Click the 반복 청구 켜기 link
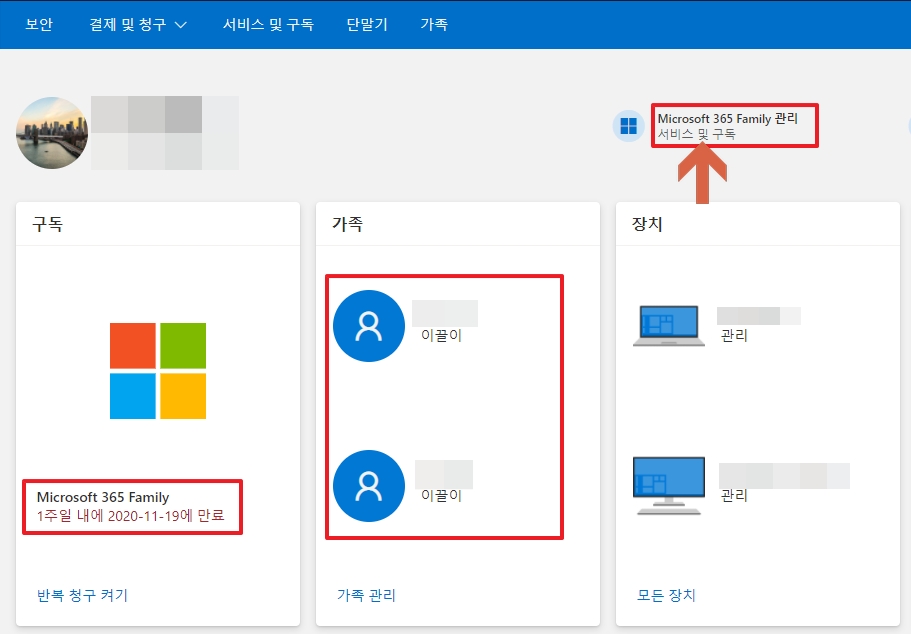This screenshot has width=911, height=634. pyautogui.click(x=82, y=595)
